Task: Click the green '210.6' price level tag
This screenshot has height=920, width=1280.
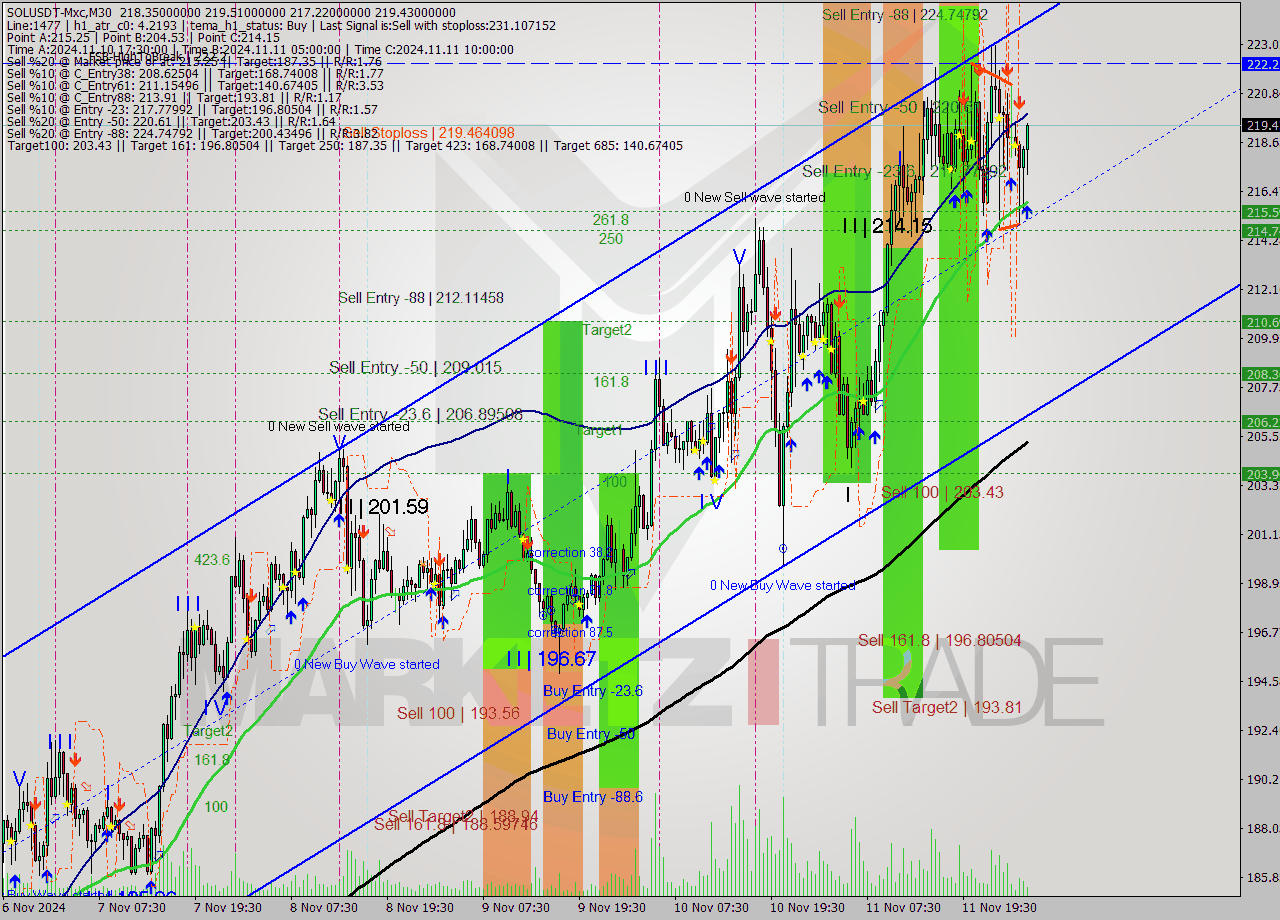Action: pos(1261,322)
